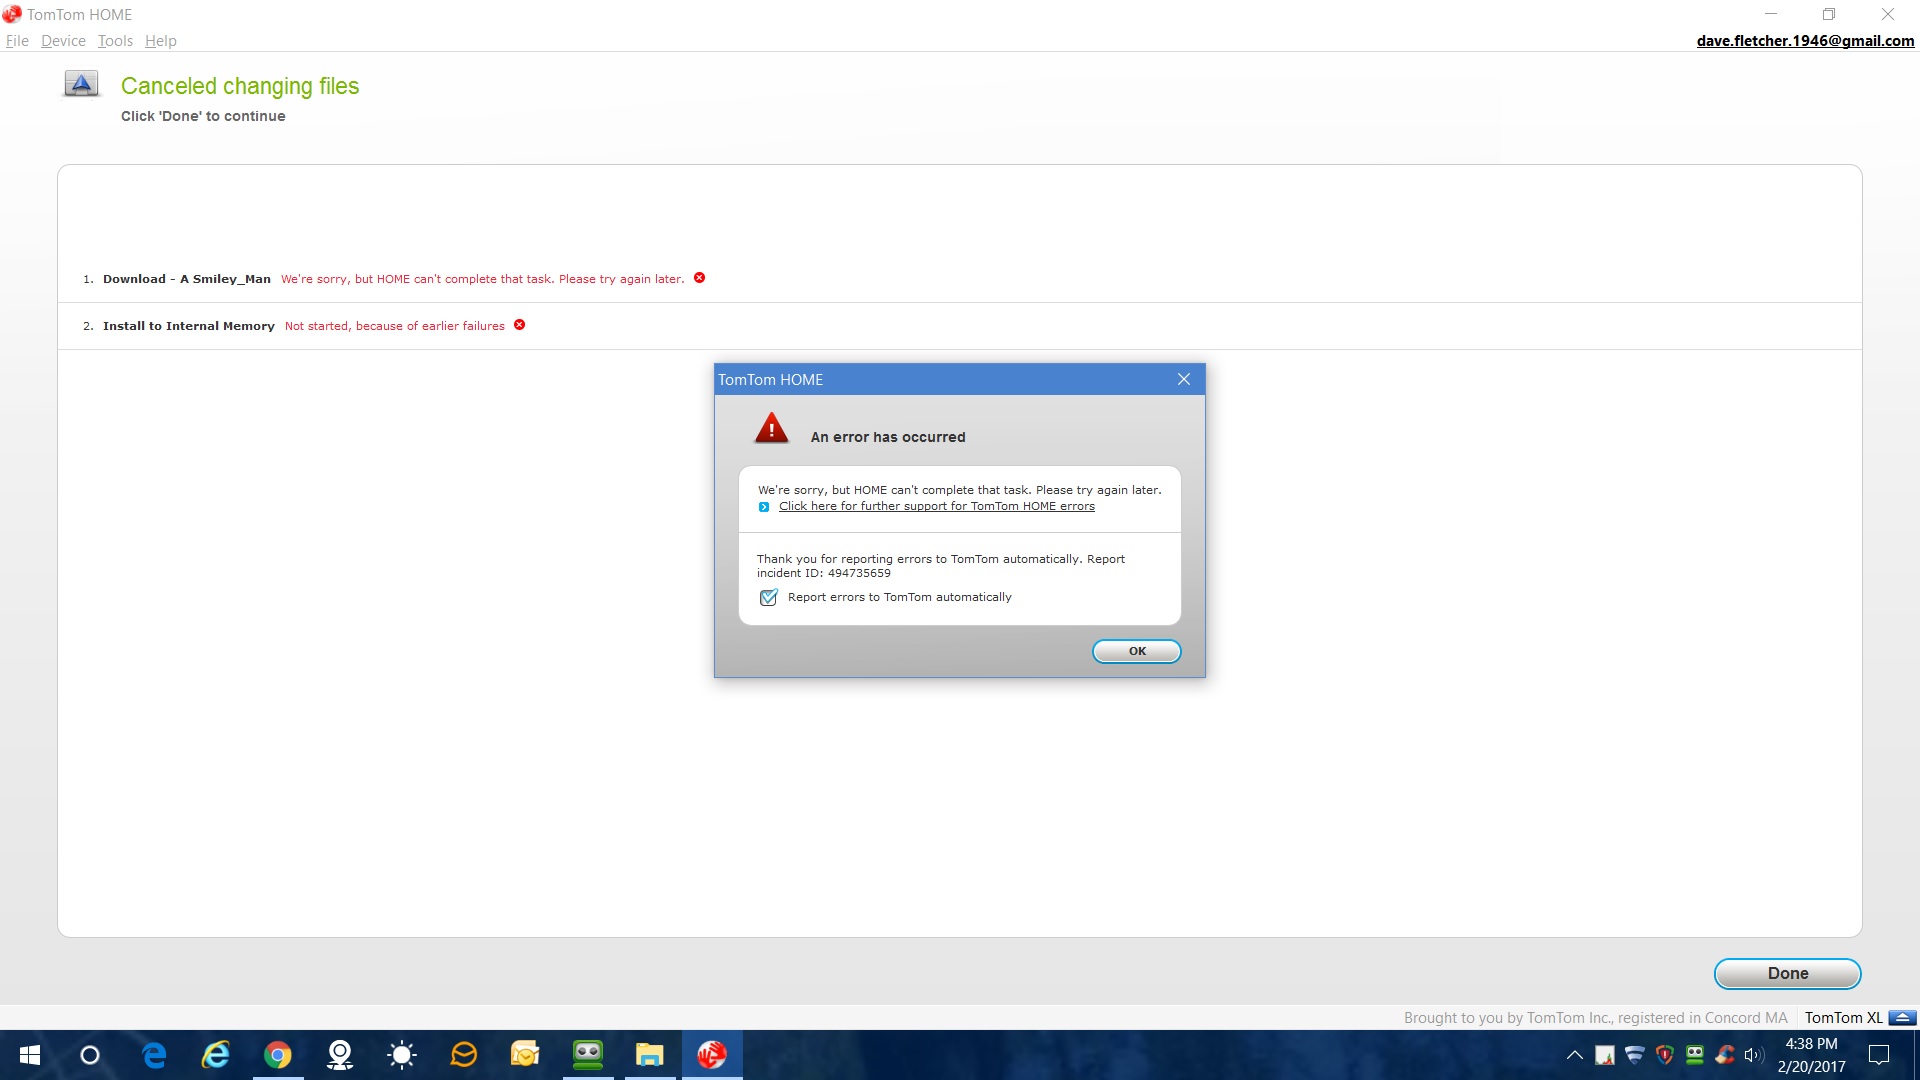Viewport: 1920px width, 1080px height.
Task: Launch Microsoft Edge from taskbar
Action: (x=154, y=1055)
